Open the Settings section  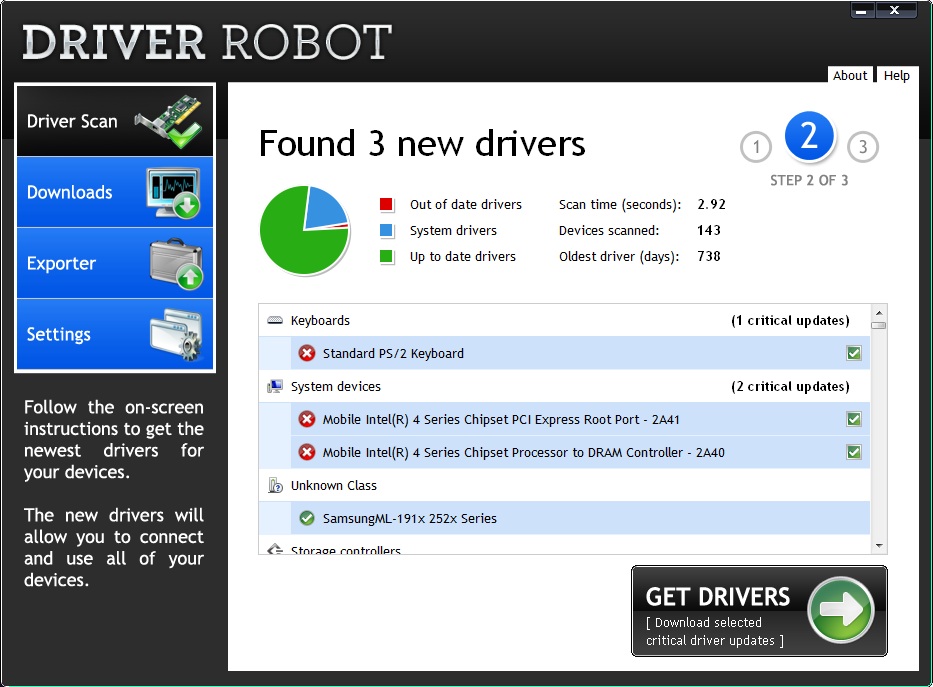115,334
